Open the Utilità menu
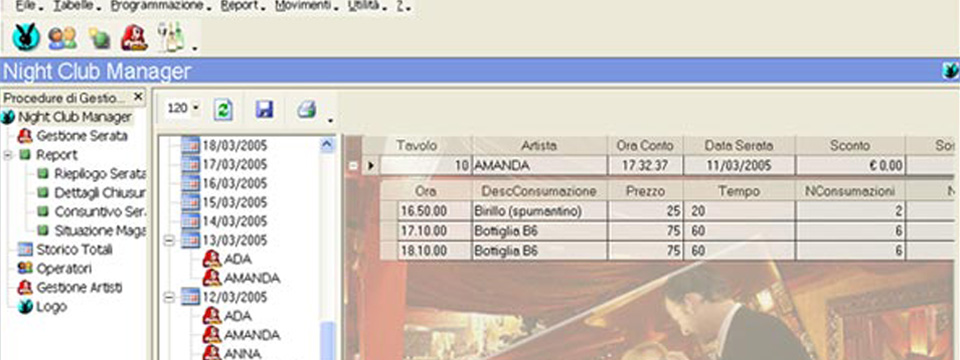 (x=367, y=6)
